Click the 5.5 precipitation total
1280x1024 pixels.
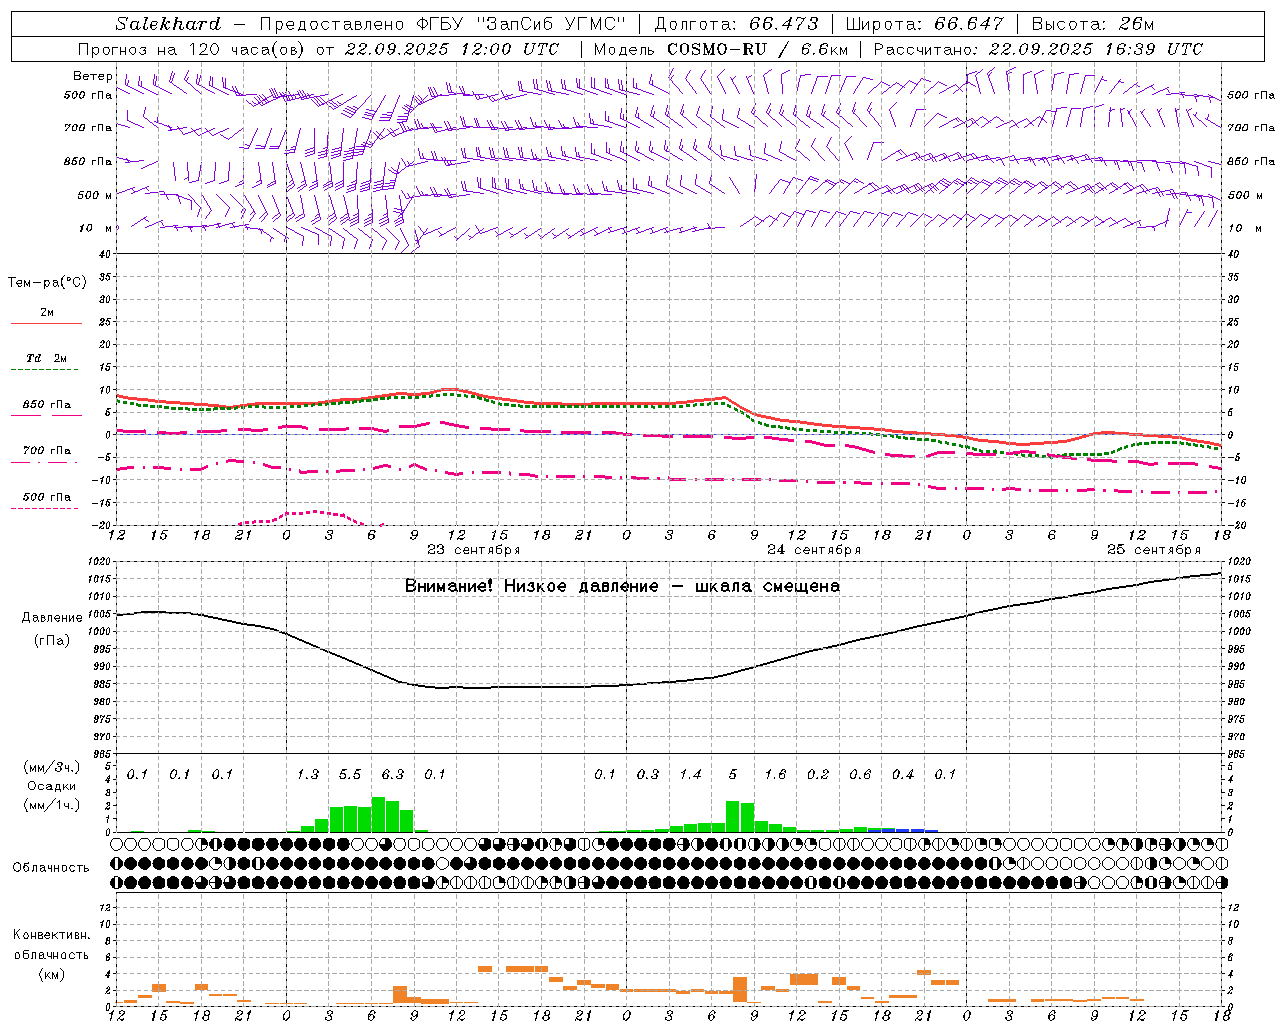[x=350, y=774]
